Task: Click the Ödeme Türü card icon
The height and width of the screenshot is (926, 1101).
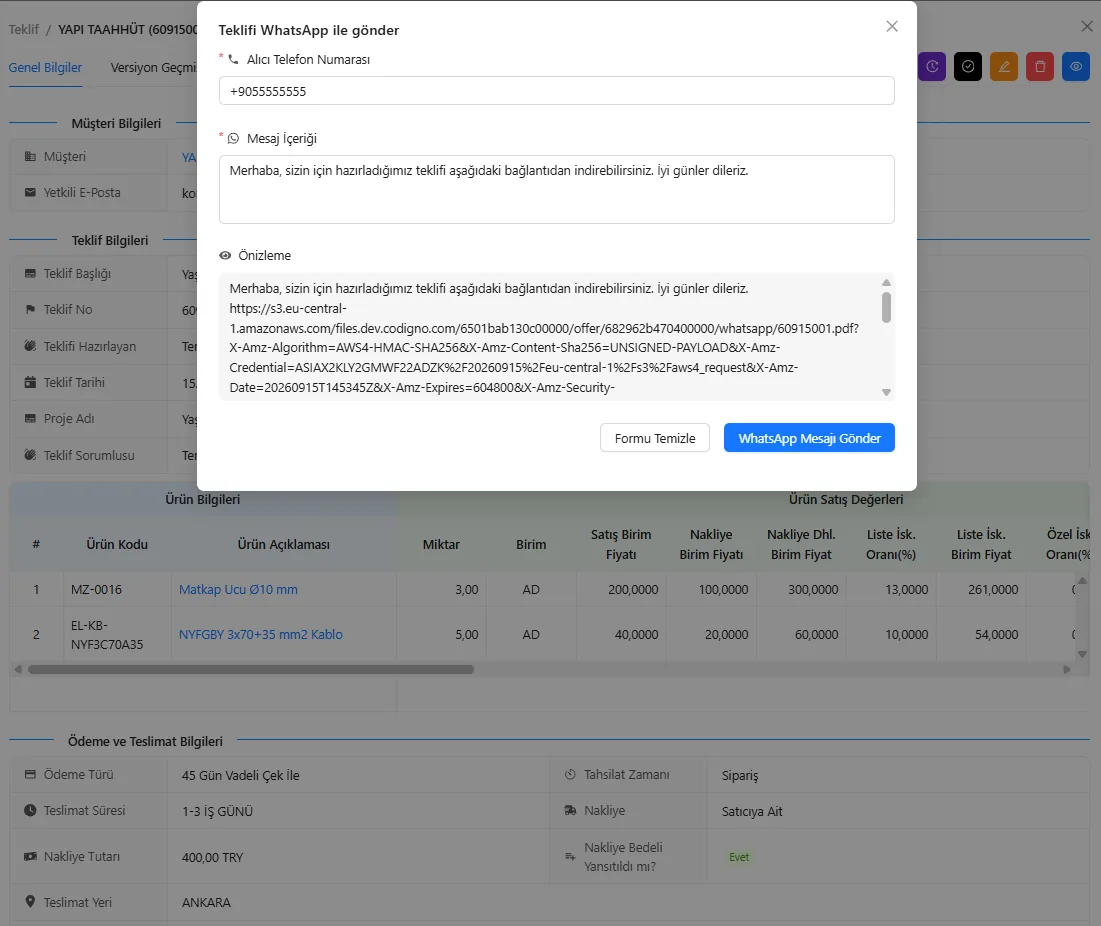Action: click(x=30, y=774)
